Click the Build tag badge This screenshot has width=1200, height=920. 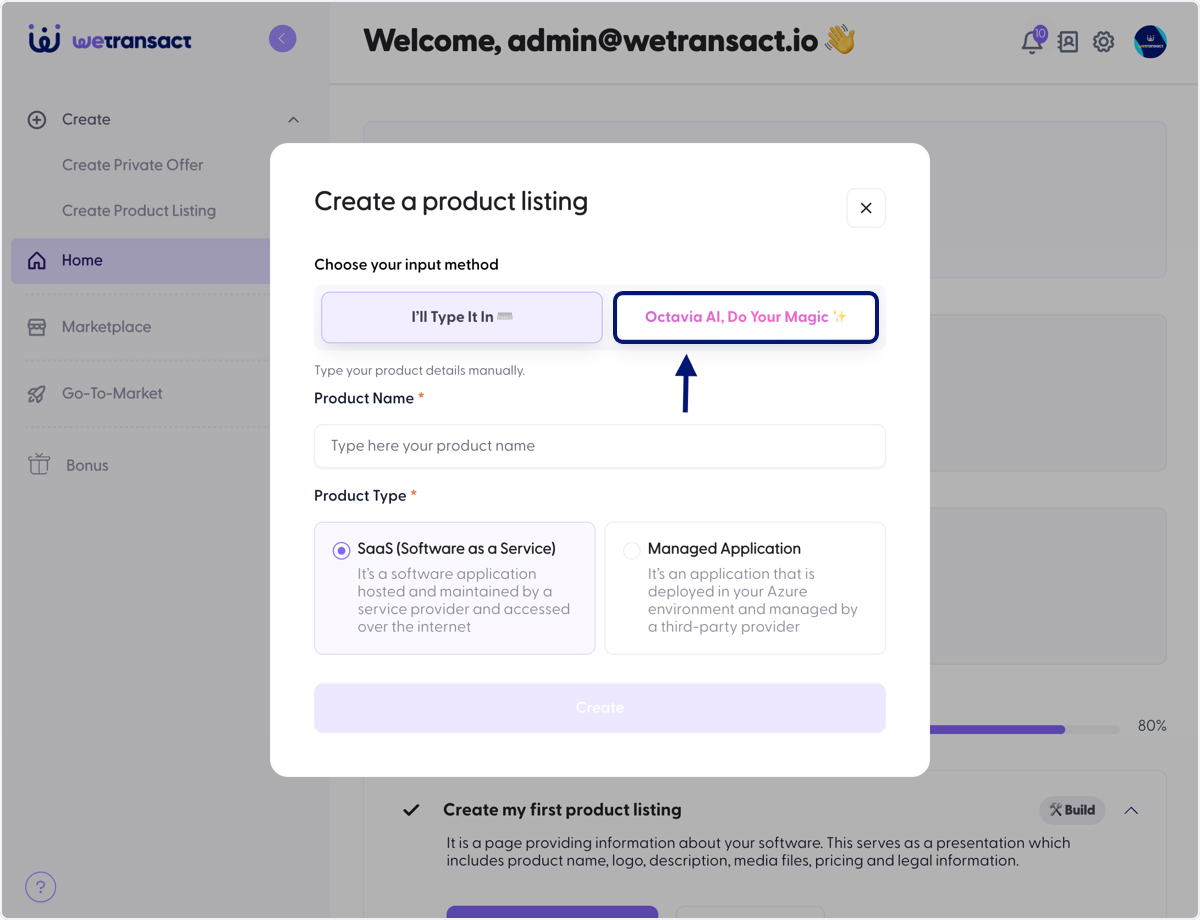click(1072, 810)
